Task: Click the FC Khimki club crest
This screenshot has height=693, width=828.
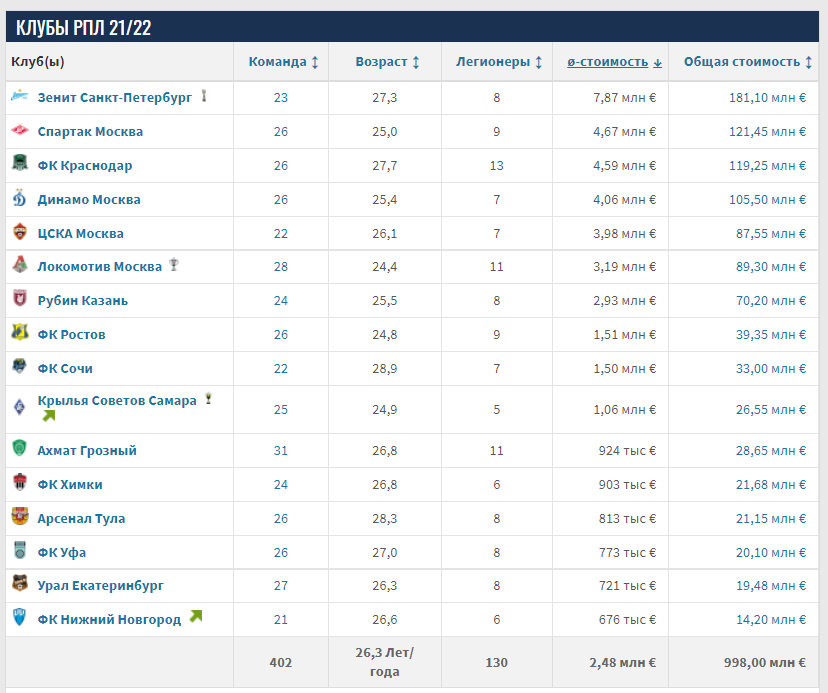Action: click(x=20, y=482)
